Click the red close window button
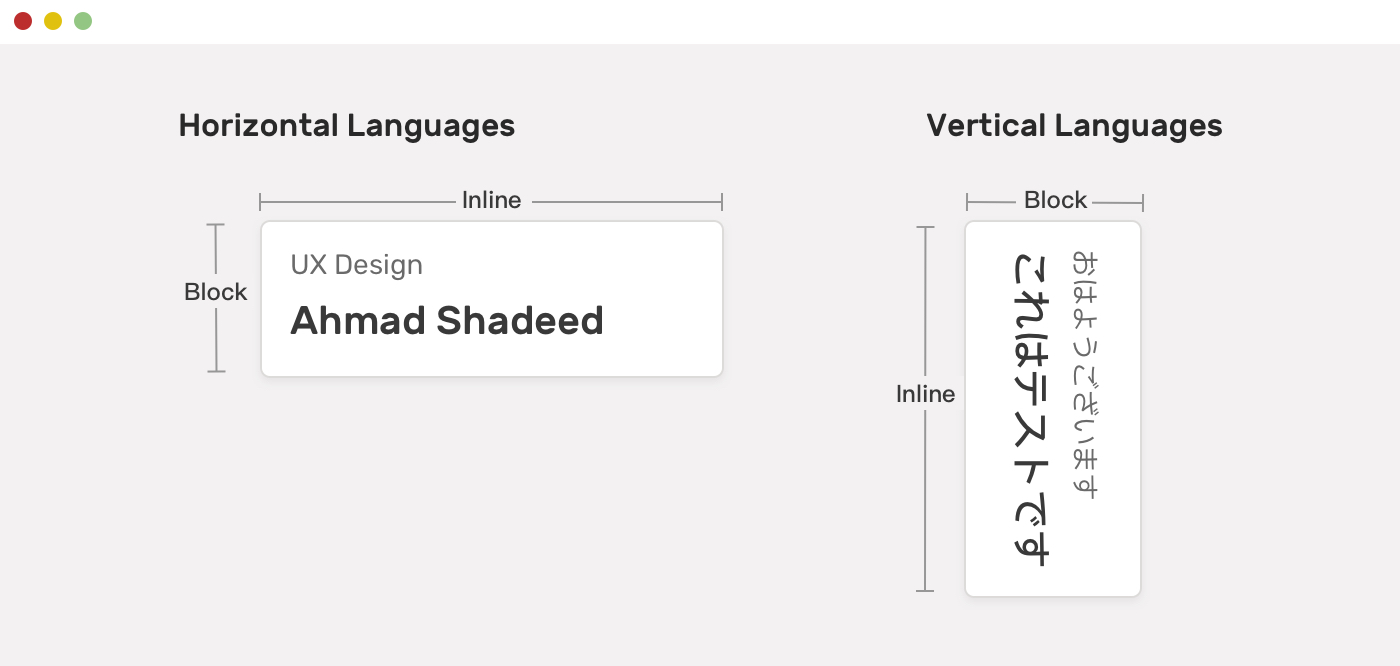This screenshot has width=1400, height=666. (x=23, y=21)
